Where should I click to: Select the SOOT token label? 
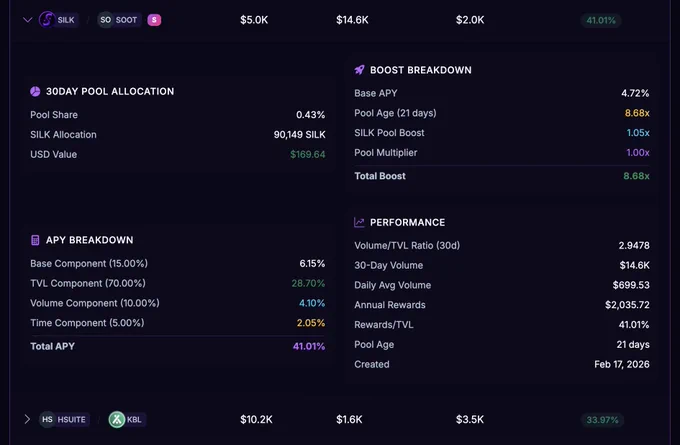(x=126, y=20)
